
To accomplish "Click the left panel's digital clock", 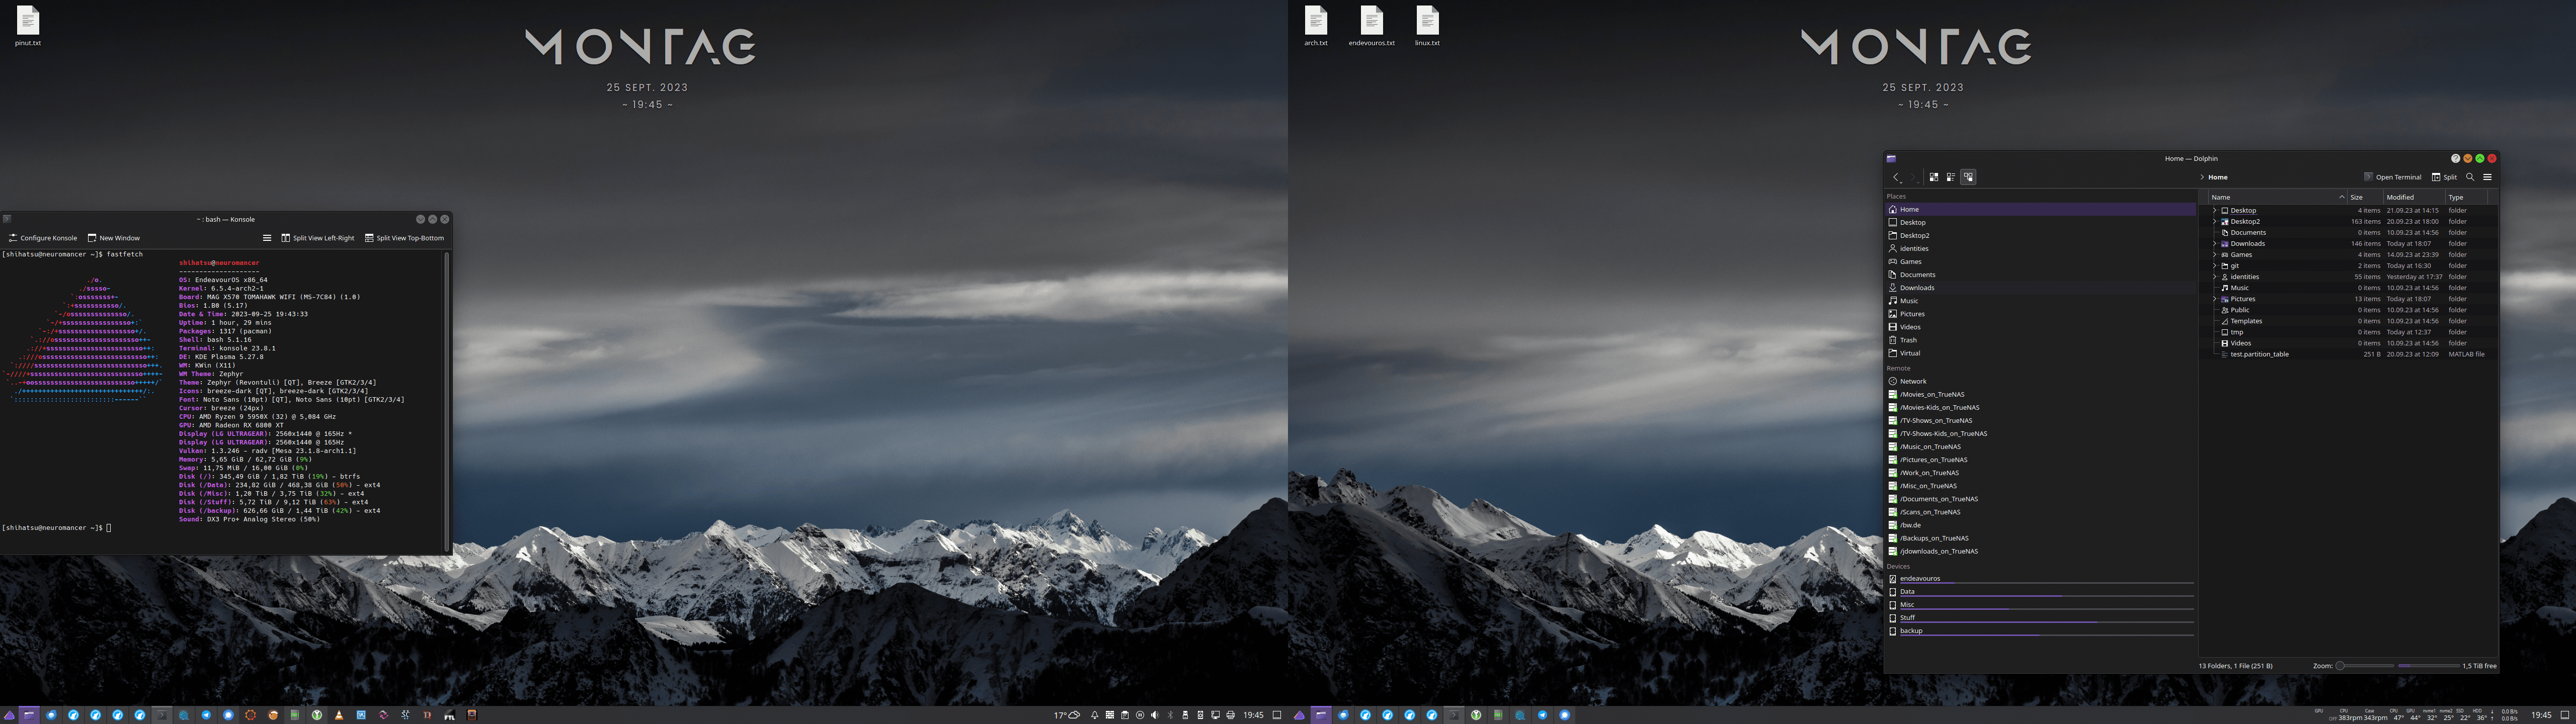I will [x=1253, y=715].
